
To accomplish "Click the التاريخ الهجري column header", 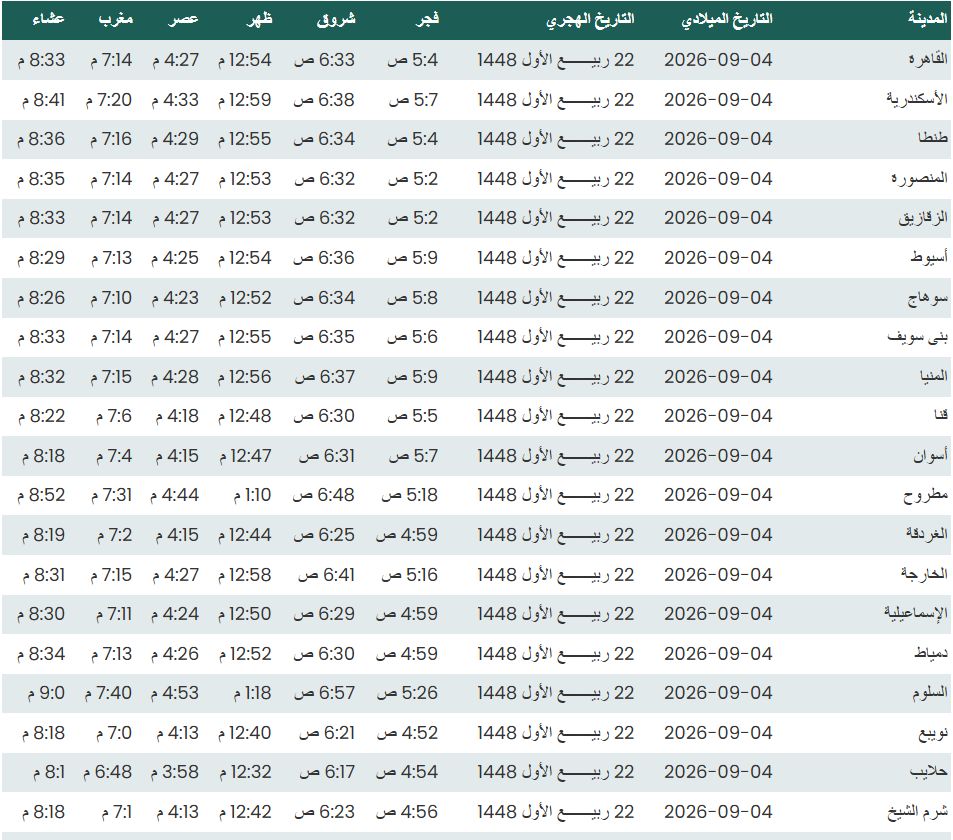I will 590,19.
